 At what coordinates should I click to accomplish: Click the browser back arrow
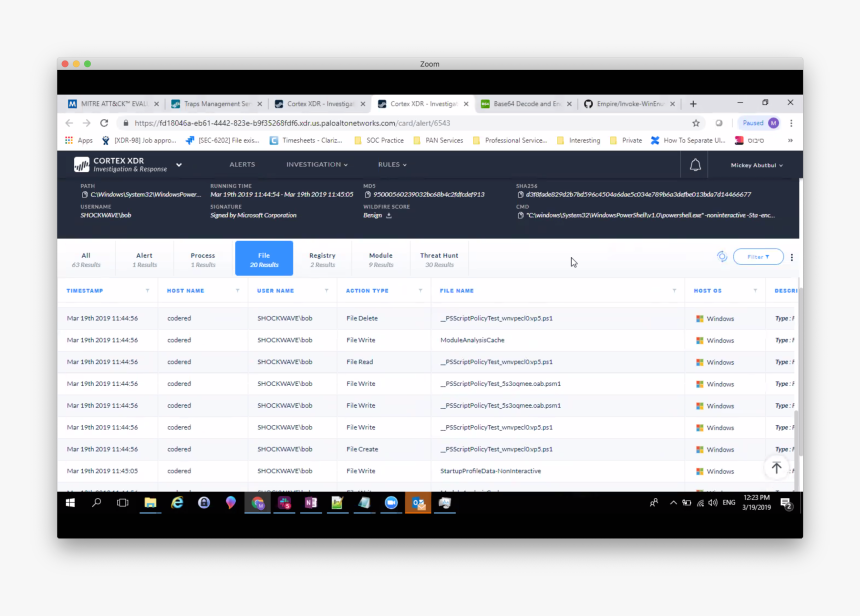[69, 123]
